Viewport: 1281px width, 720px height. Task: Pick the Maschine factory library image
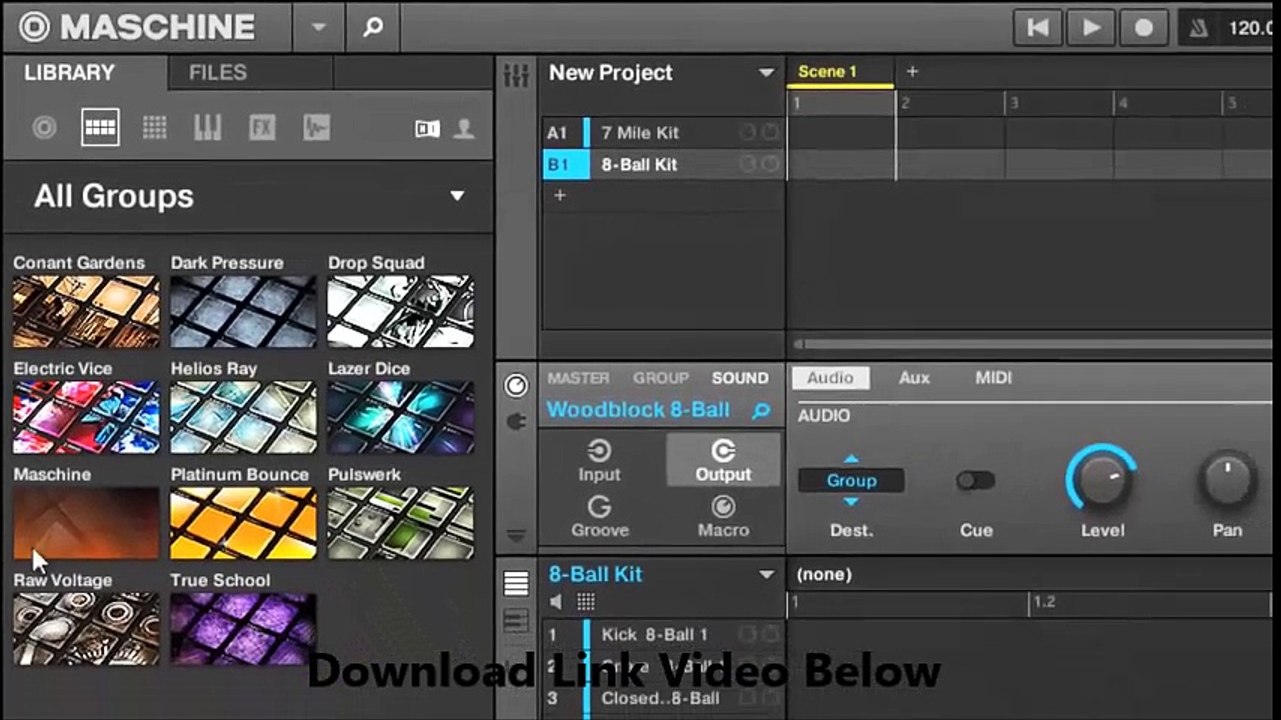coord(86,523)
